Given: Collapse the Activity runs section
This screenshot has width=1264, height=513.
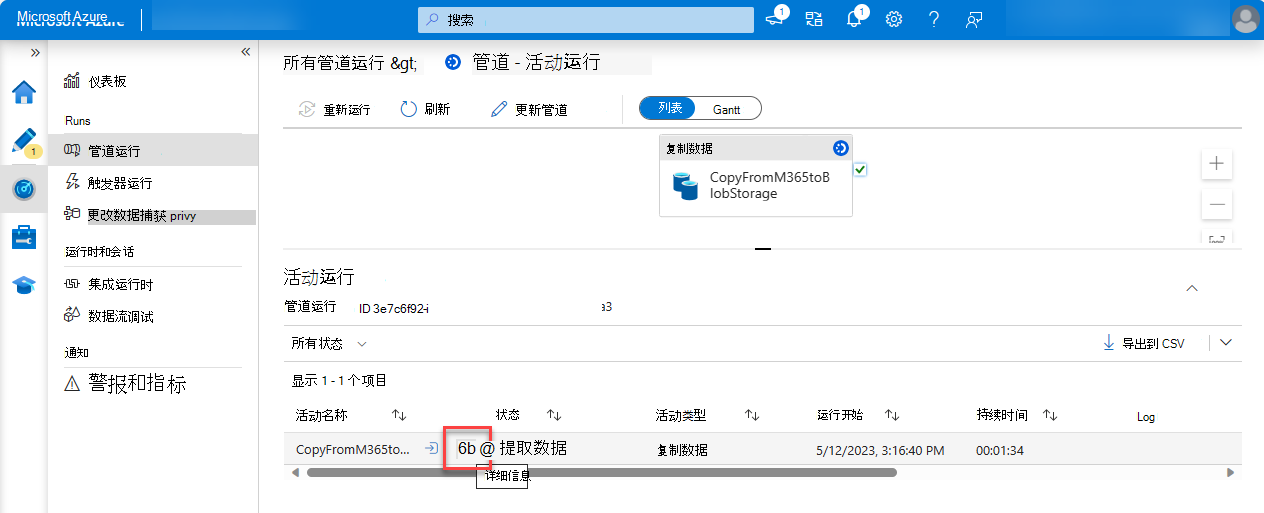Looking at the screenshot, I should (1191, 288).
